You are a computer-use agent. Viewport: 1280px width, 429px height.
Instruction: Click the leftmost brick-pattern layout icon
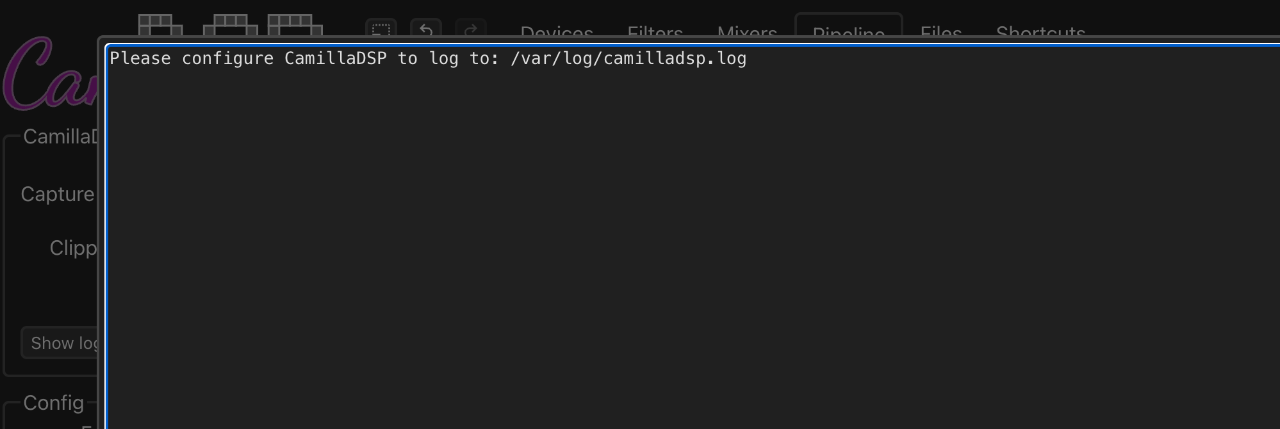click(160, 25)
